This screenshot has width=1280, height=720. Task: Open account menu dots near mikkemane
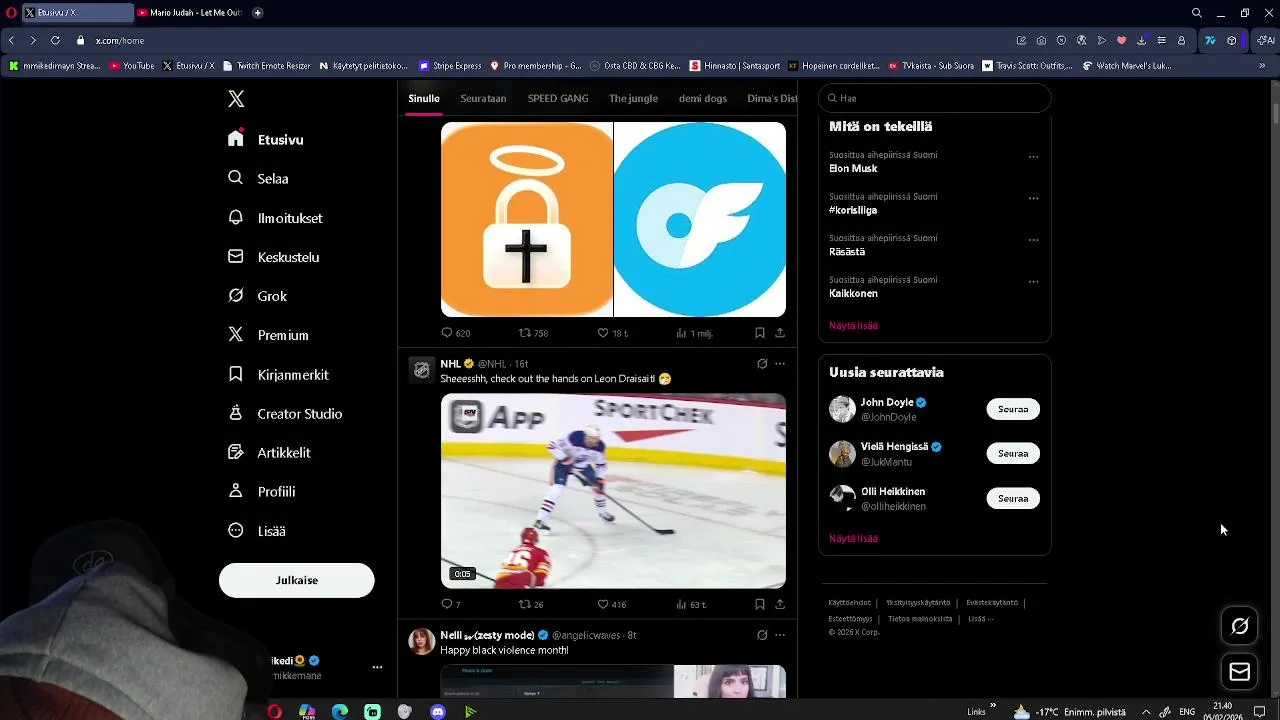tap(377, 667)
